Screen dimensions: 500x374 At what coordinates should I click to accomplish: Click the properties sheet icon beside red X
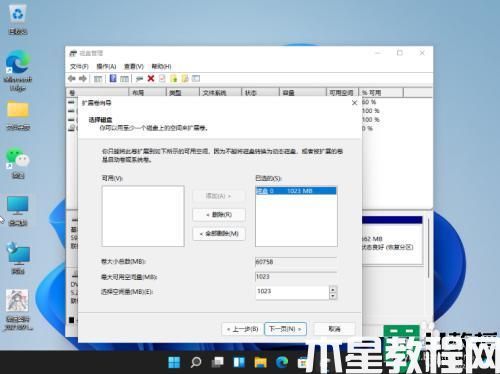[162, 79]
